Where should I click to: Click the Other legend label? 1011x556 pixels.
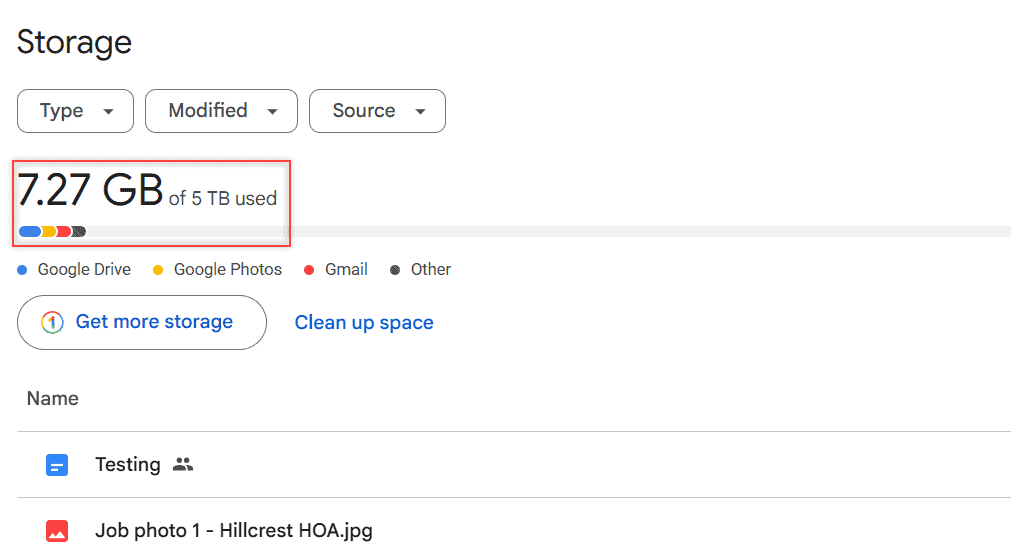tap(431, 270)
